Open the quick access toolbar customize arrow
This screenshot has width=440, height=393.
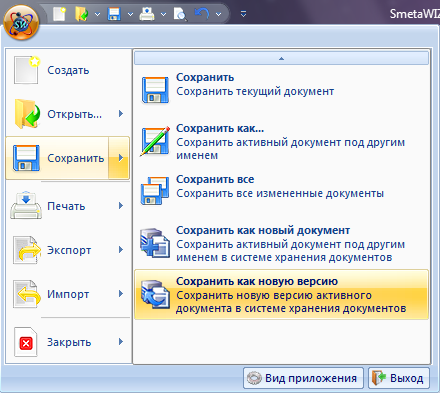[x=243, y=14]
